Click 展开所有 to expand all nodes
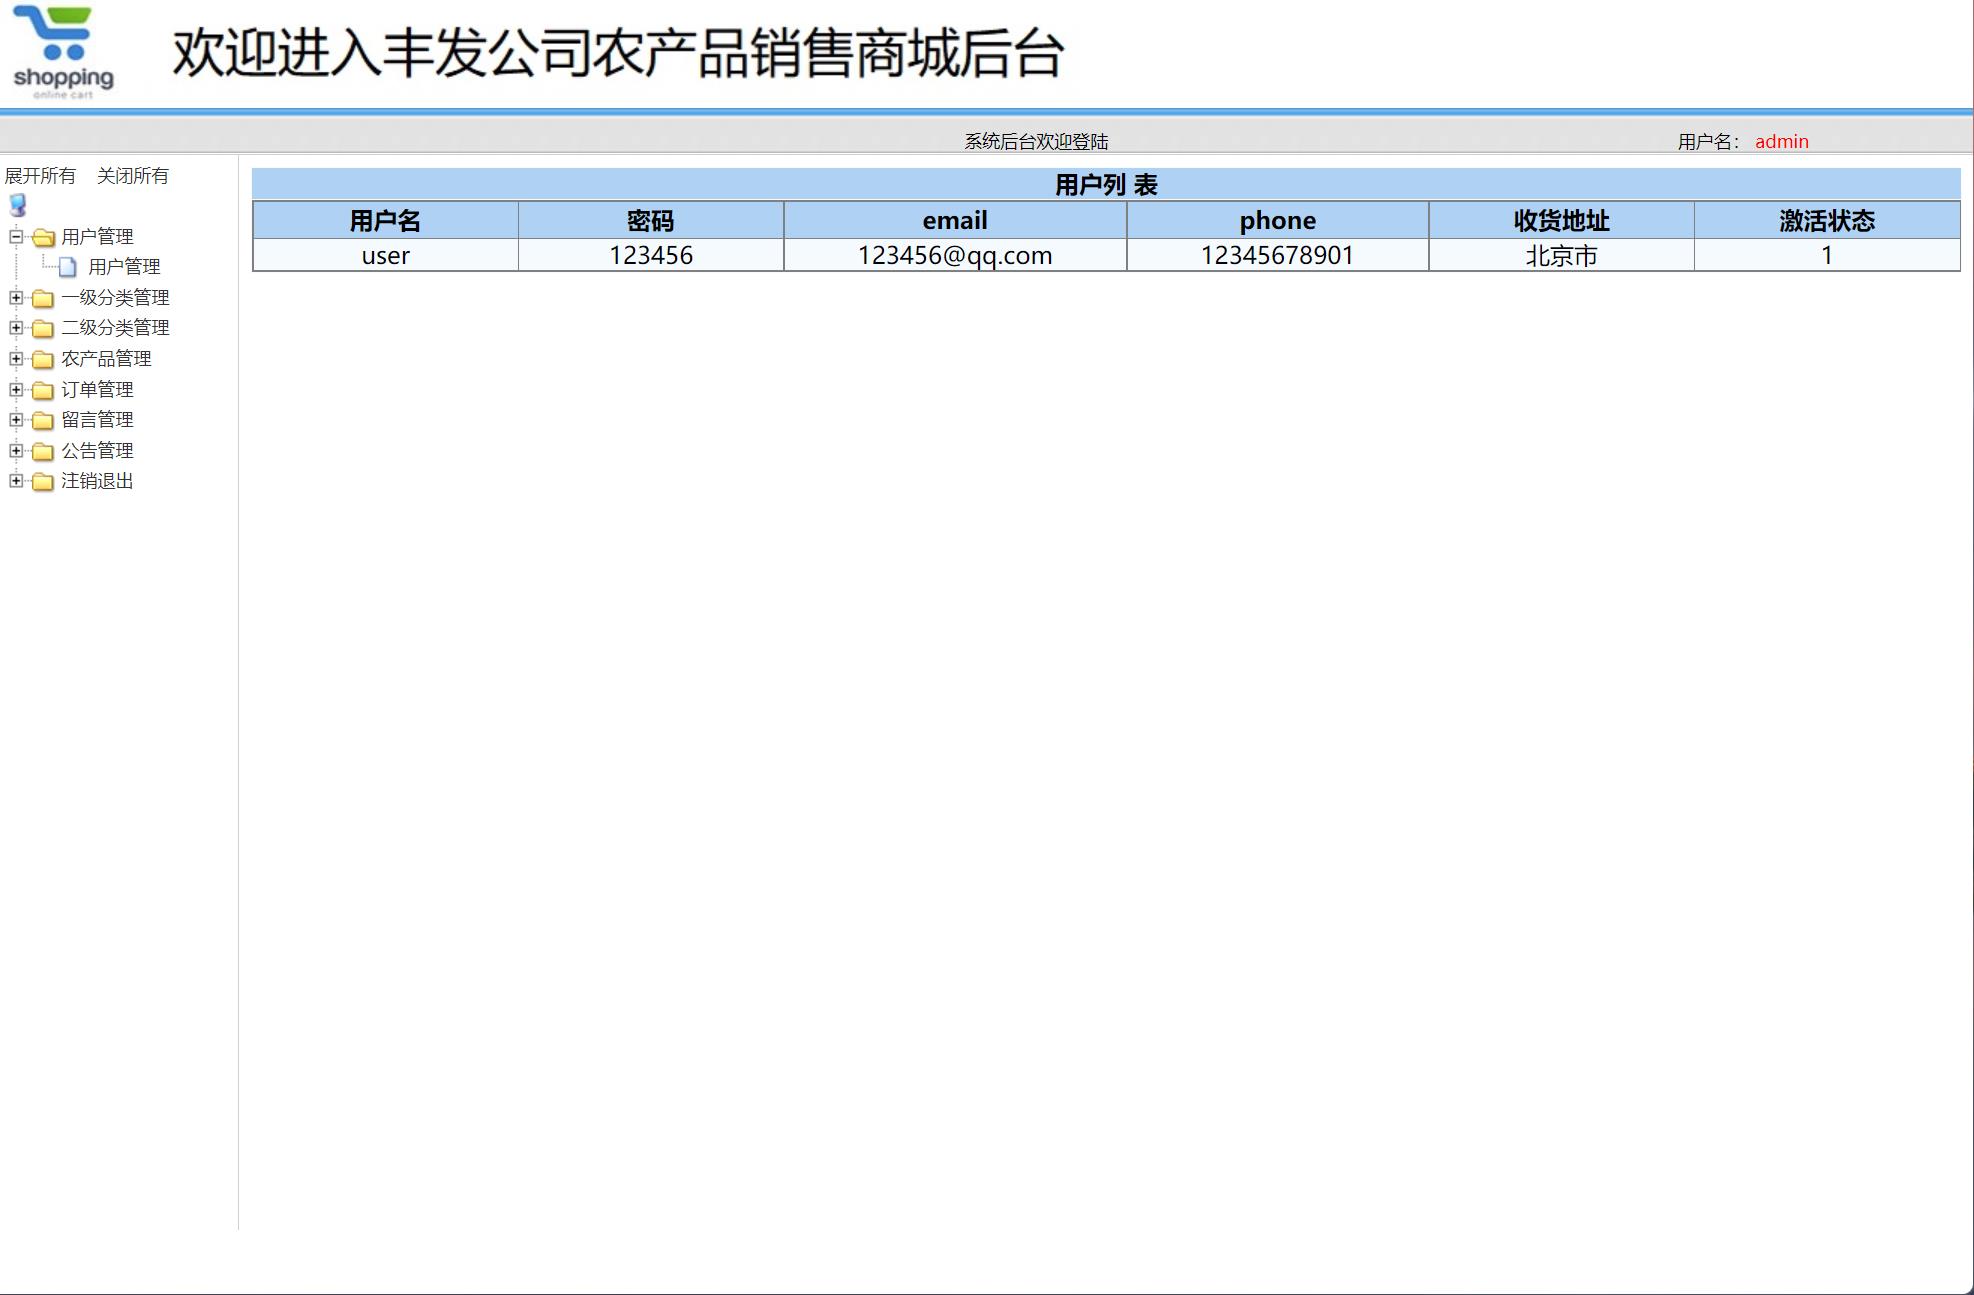 point(42,175)
